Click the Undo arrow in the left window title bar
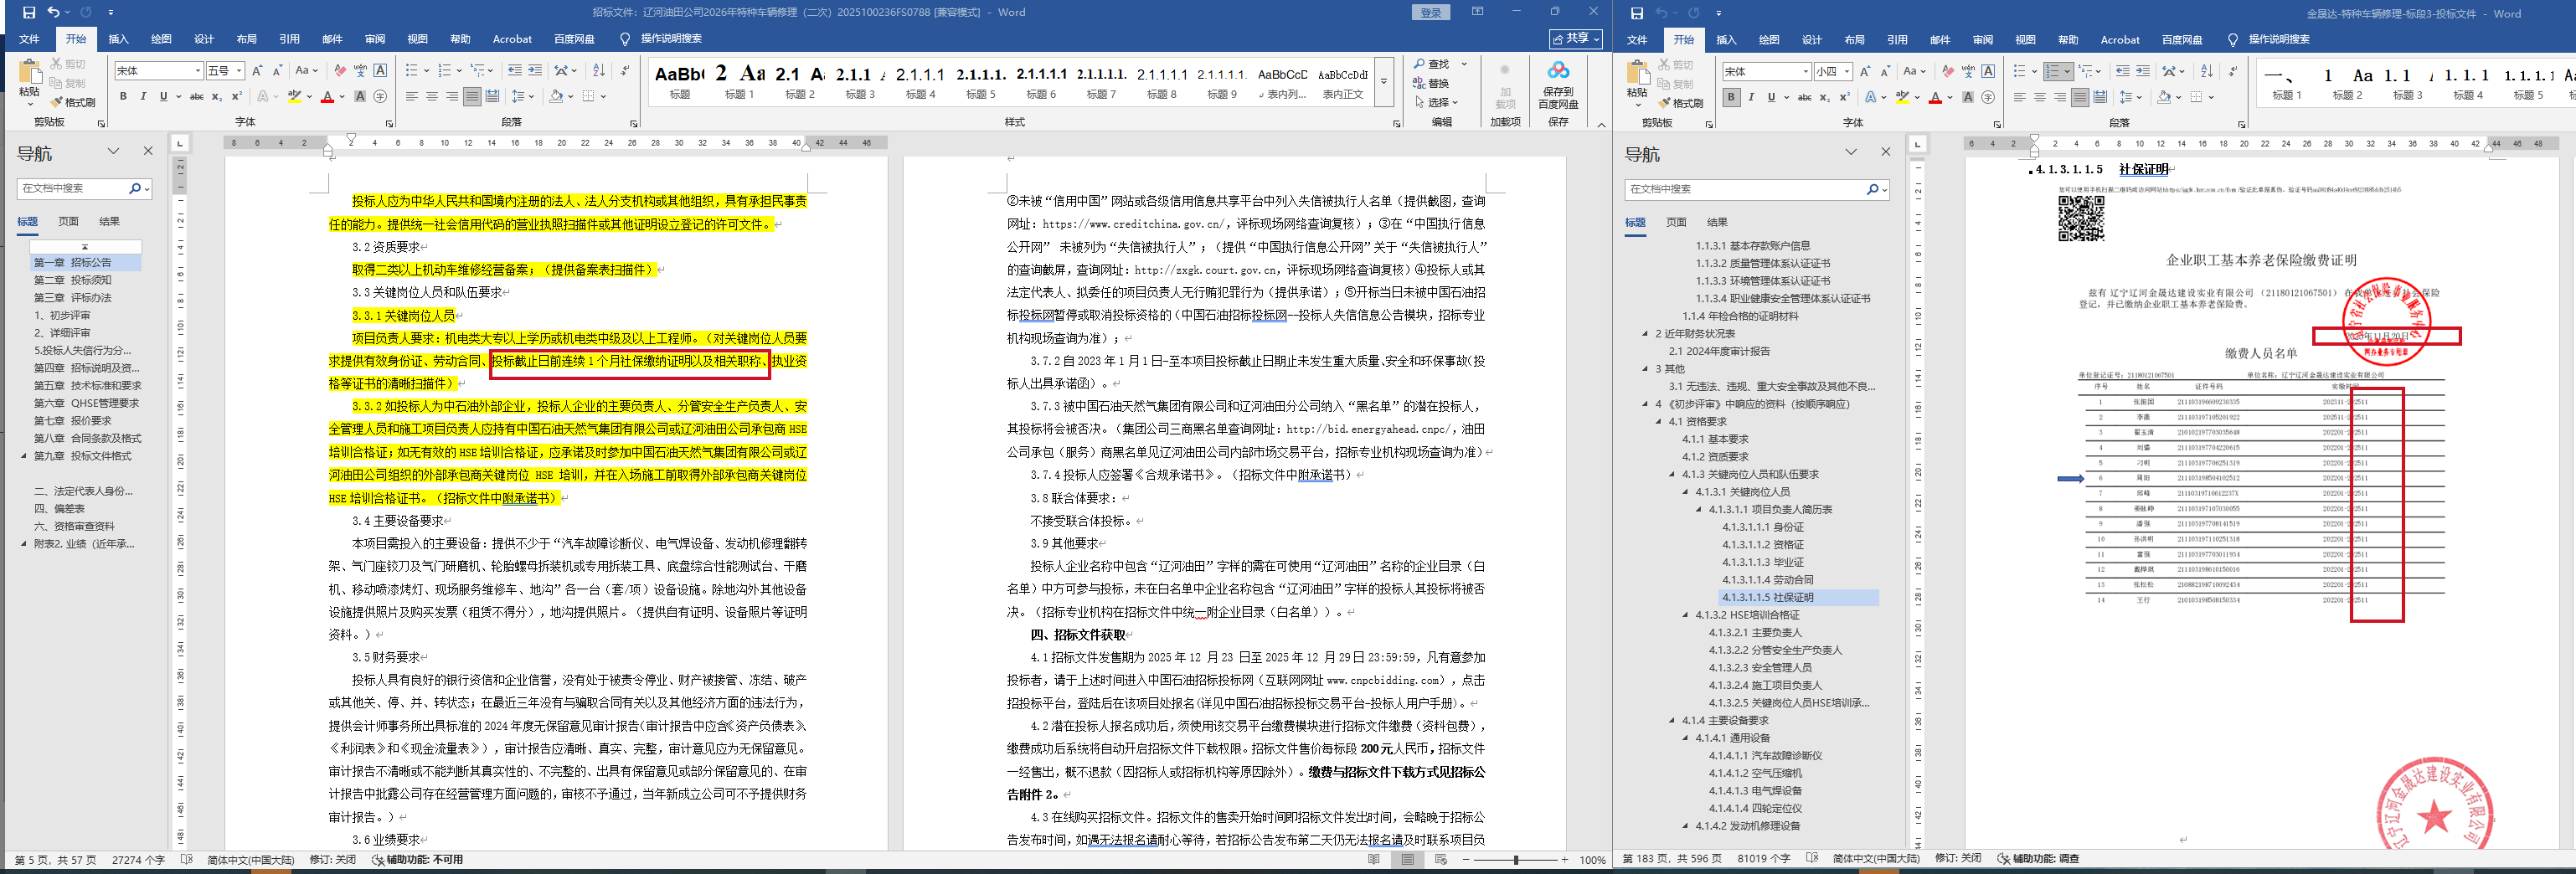The height and width of the screenshot is (874, 2576). 53,12
